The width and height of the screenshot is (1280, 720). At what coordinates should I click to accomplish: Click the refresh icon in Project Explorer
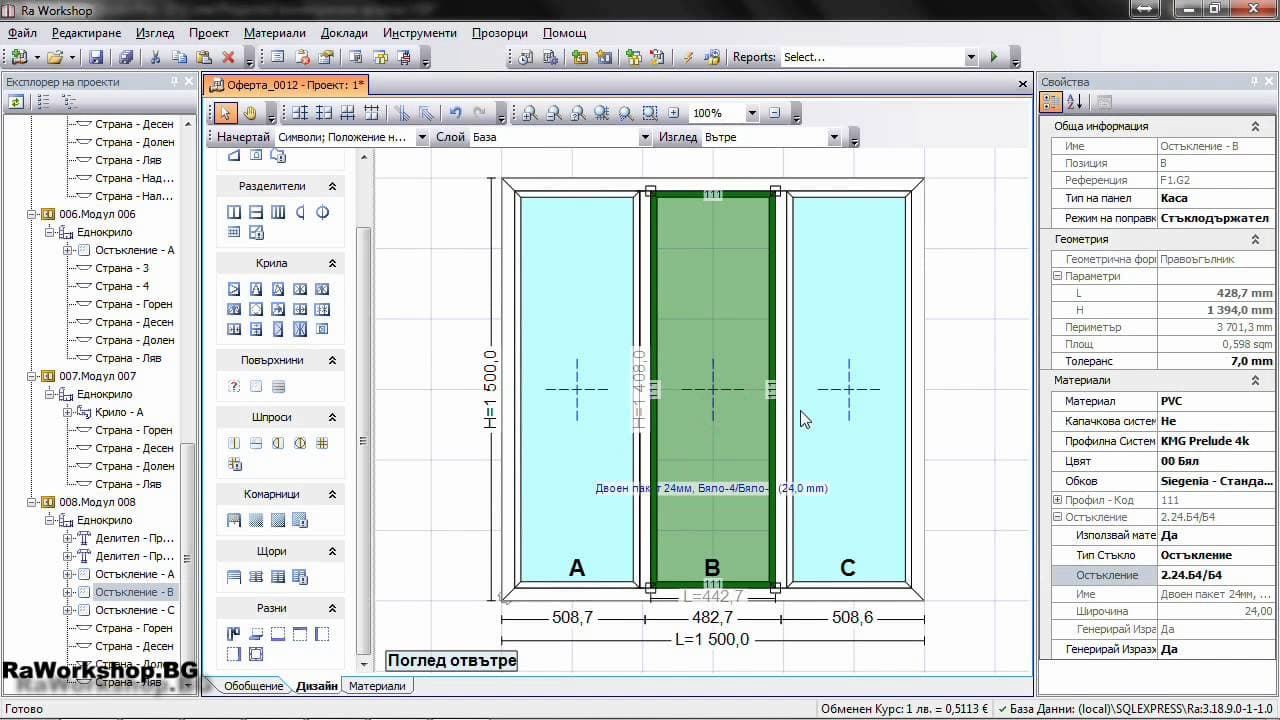click(16, 101)
